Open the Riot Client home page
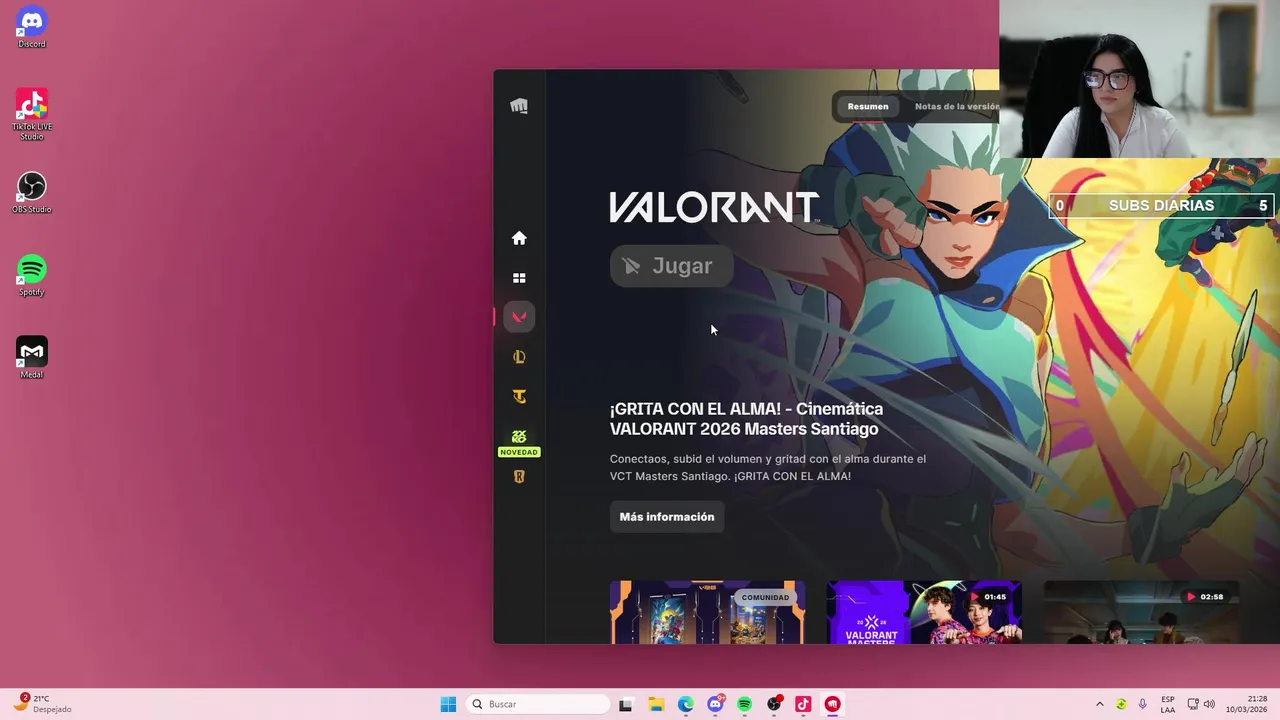This screenshot has width=1280, height=720. tap(519, 238)
